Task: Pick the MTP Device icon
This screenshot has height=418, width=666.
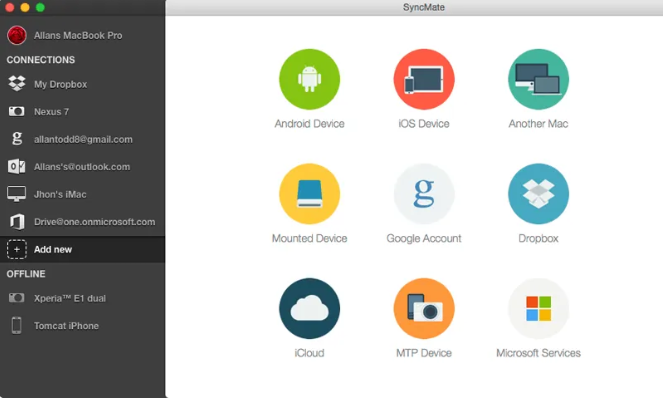Action: pos(424,309)
